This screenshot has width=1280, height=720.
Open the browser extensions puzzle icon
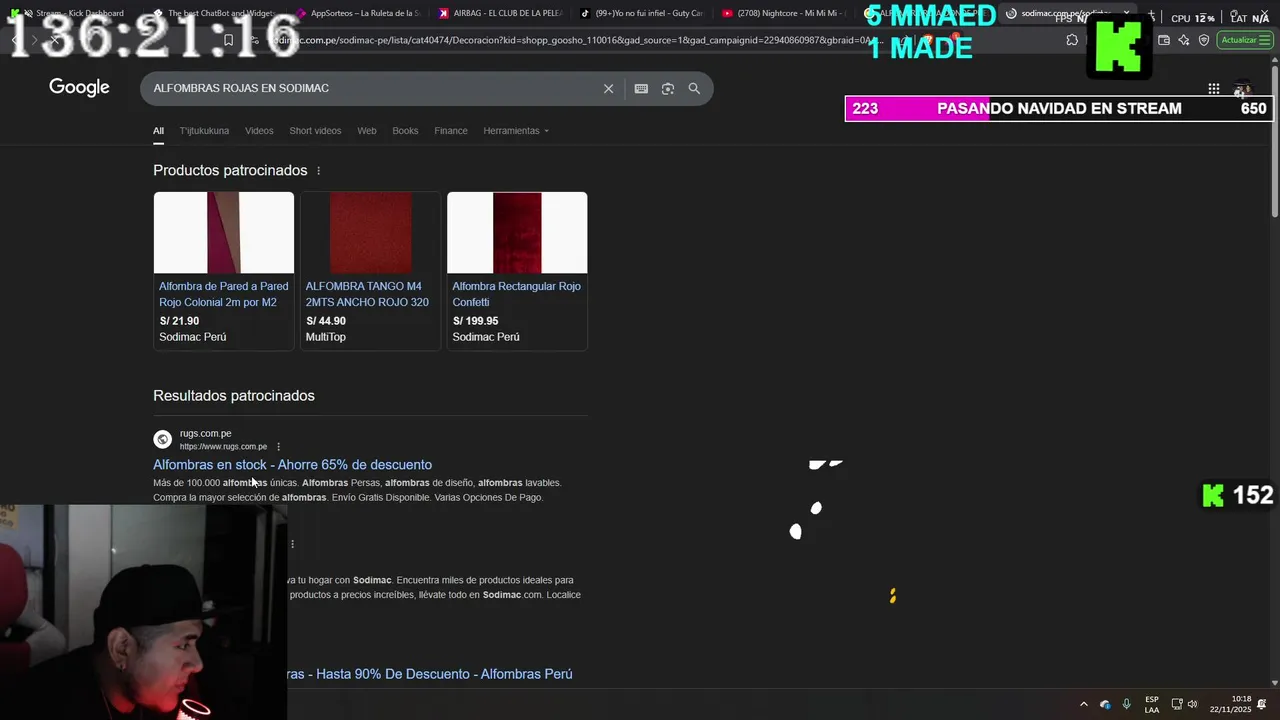tap(1072, 40)
